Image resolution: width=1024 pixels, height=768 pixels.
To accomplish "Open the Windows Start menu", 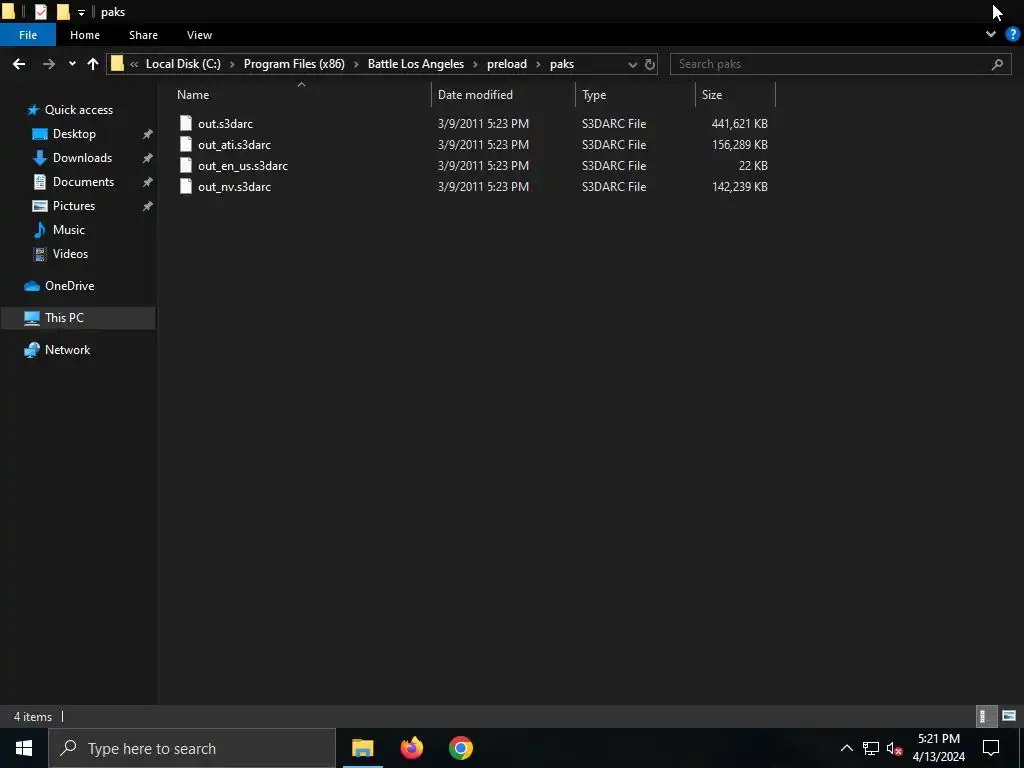I will coord(24,748).
